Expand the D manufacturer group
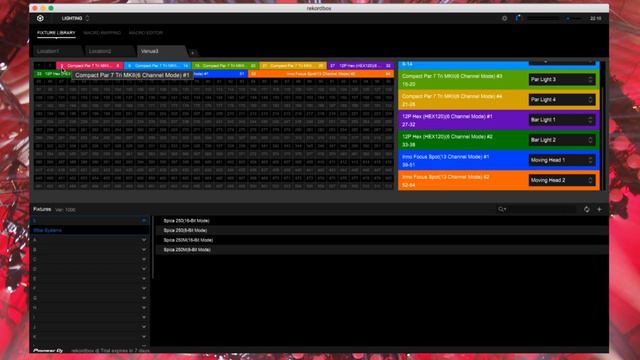Image resolution: width=640 pixels, height=360 pixels. (x=144, y=269)
